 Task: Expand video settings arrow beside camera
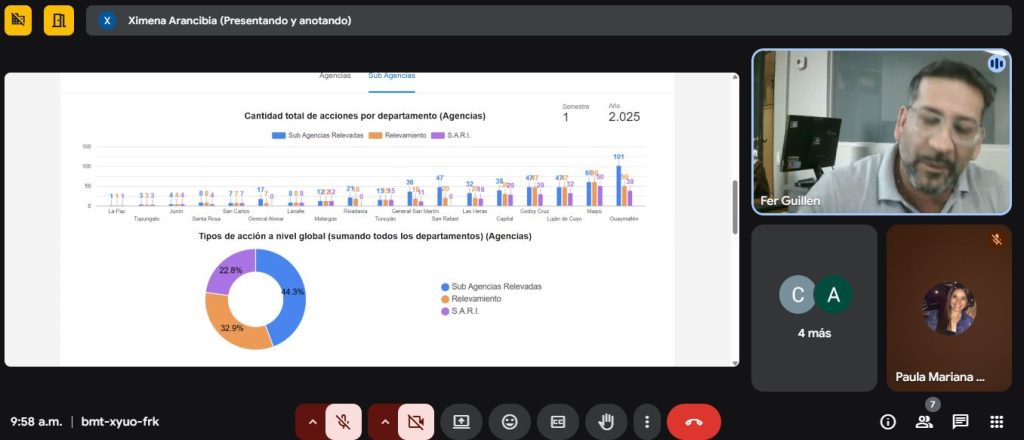[384, 422]
